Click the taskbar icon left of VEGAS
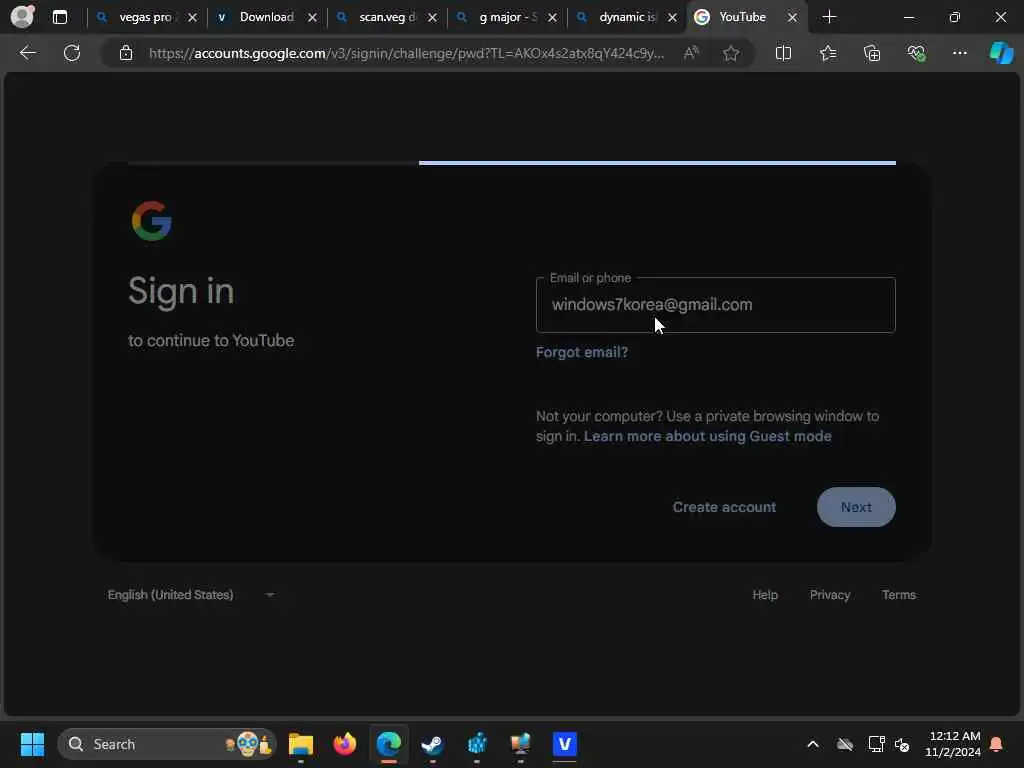 tap(520, 744)
